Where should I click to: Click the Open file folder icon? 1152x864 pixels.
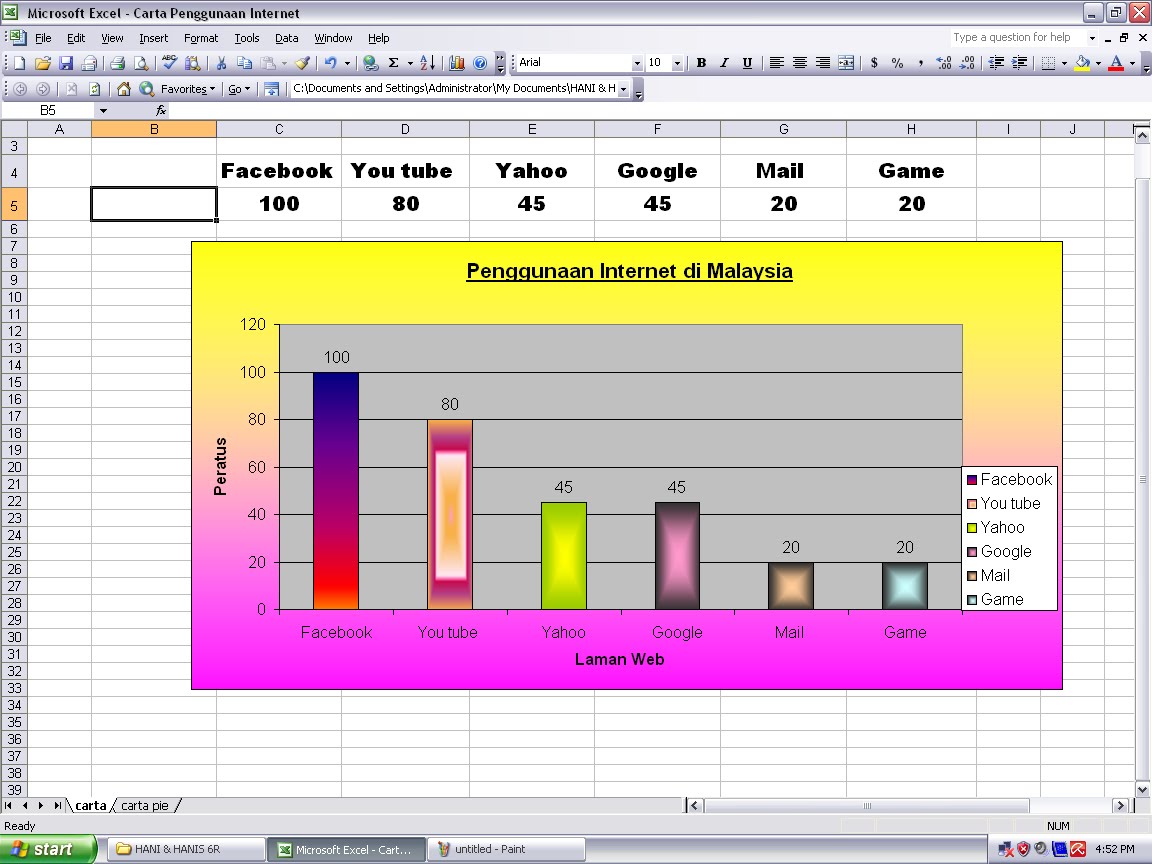[43, 63]
